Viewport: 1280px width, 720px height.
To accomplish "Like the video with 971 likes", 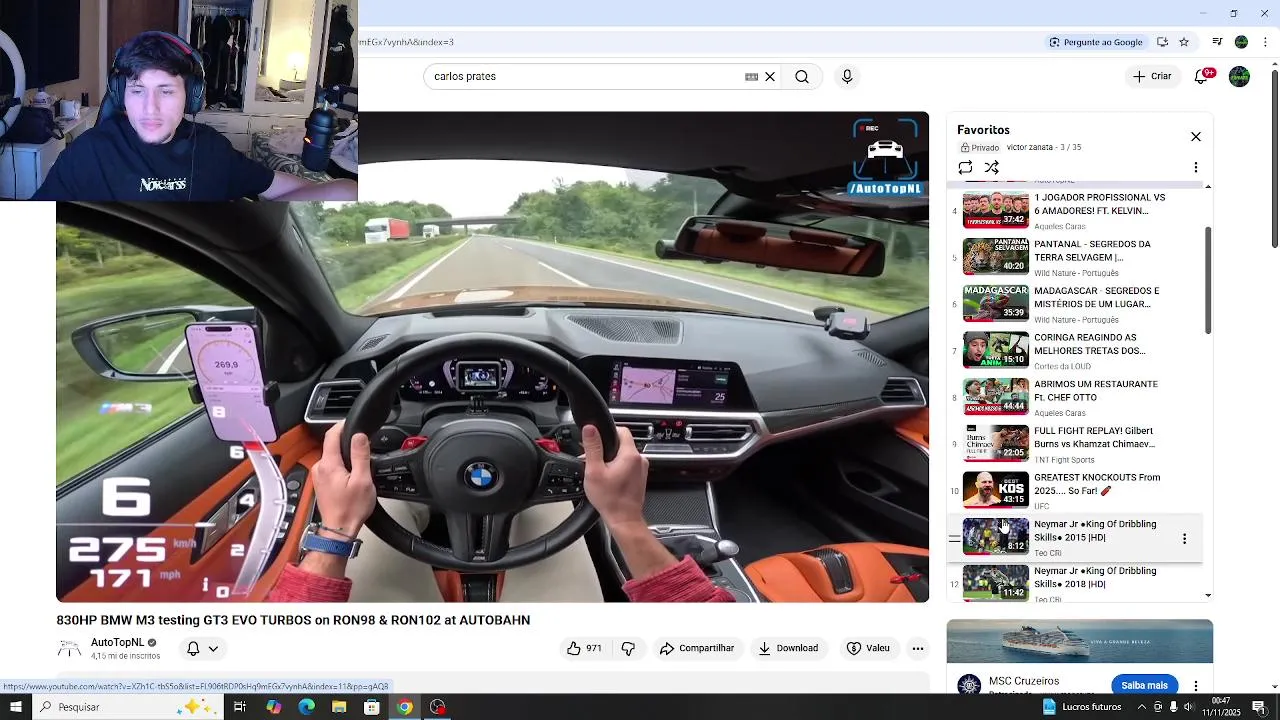I will pyautogui.click(x=584, y=648).
